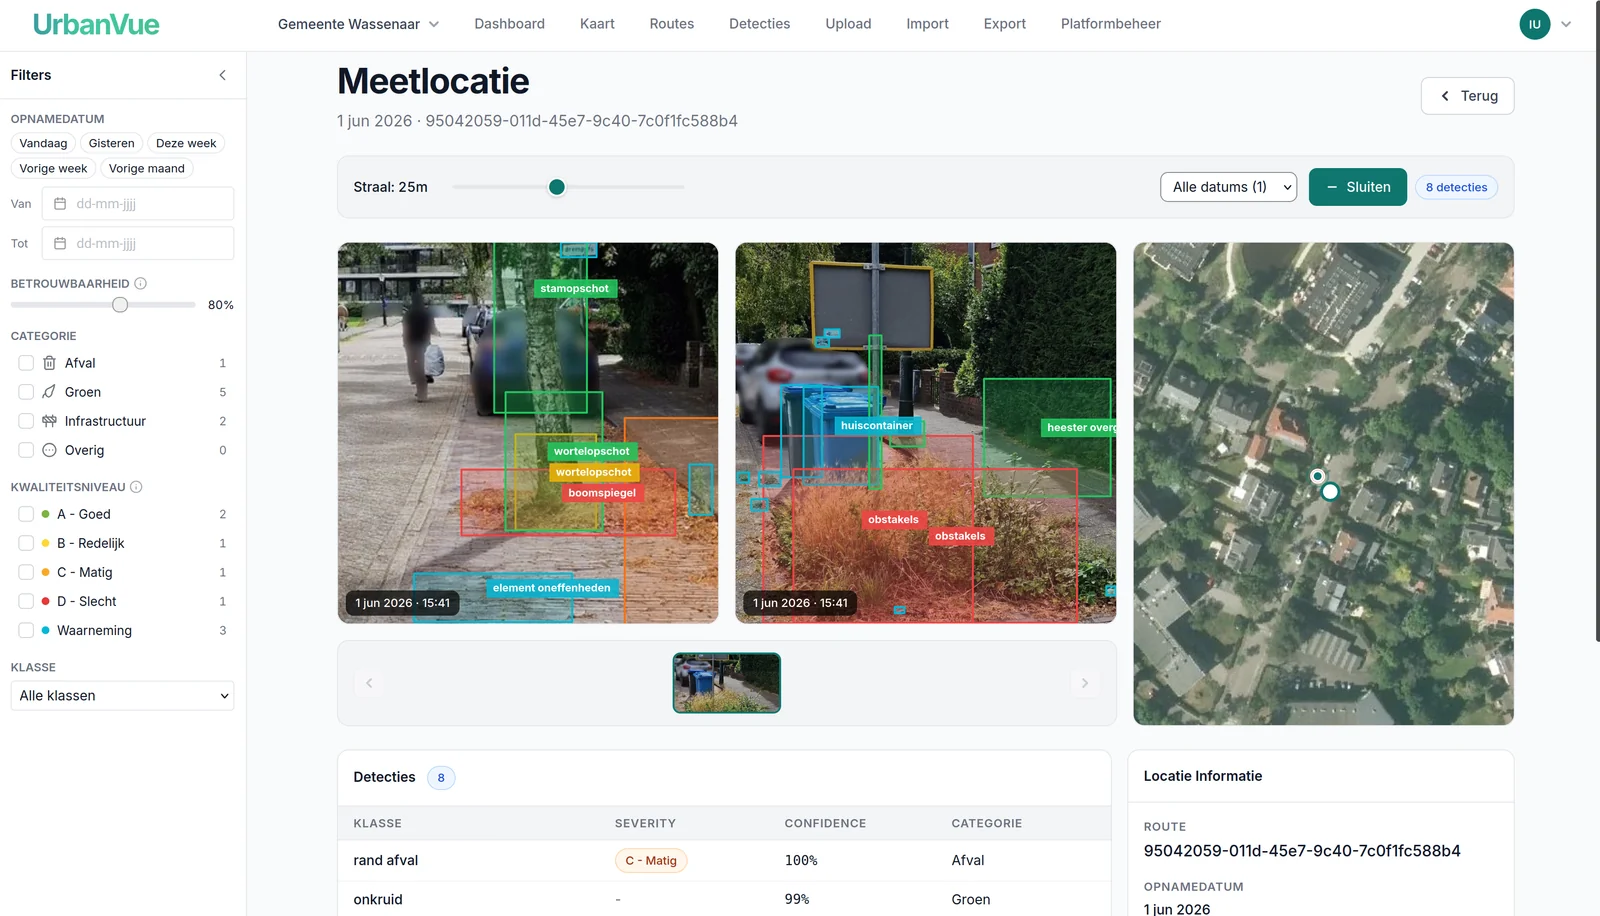Select the Gisteren date chip
Screen dimensions: 1600x916
pos(111,143)
